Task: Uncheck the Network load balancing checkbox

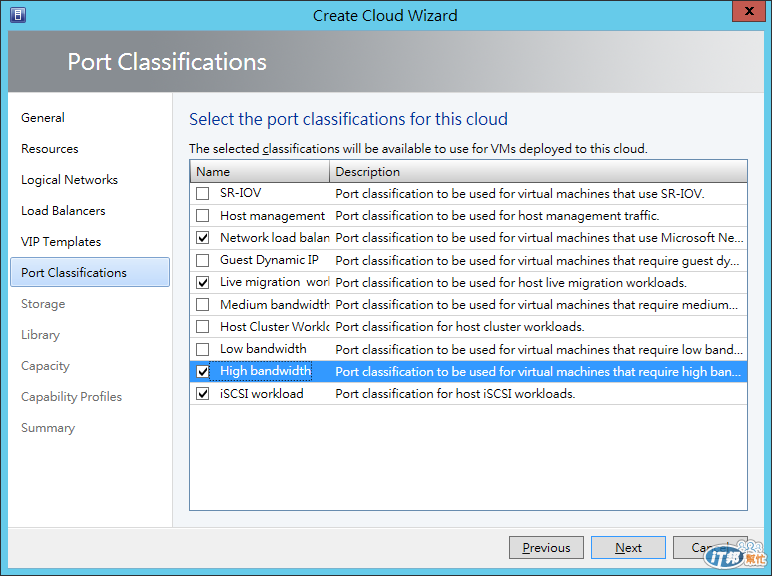Action: click(x=203, y=238)
